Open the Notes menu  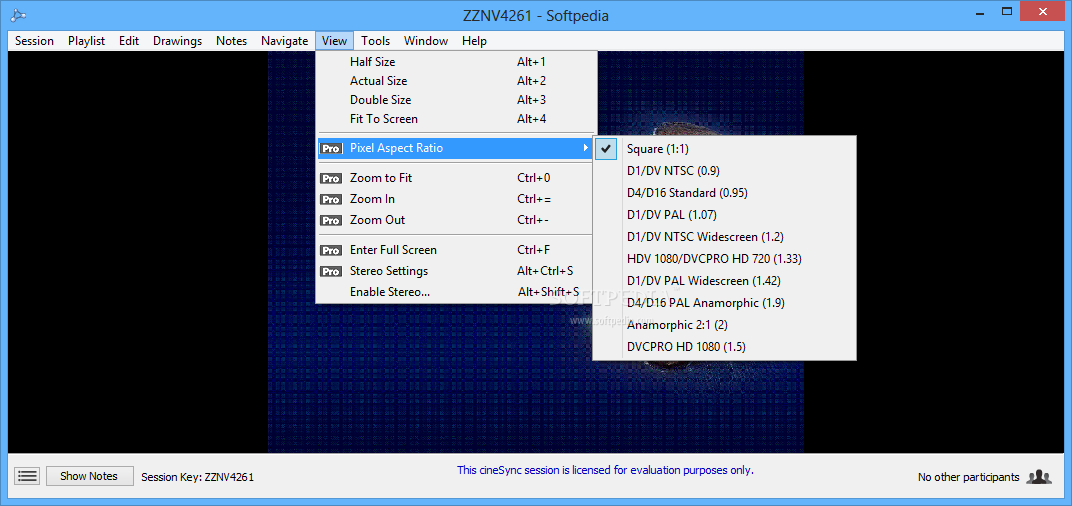click(231, 41)
